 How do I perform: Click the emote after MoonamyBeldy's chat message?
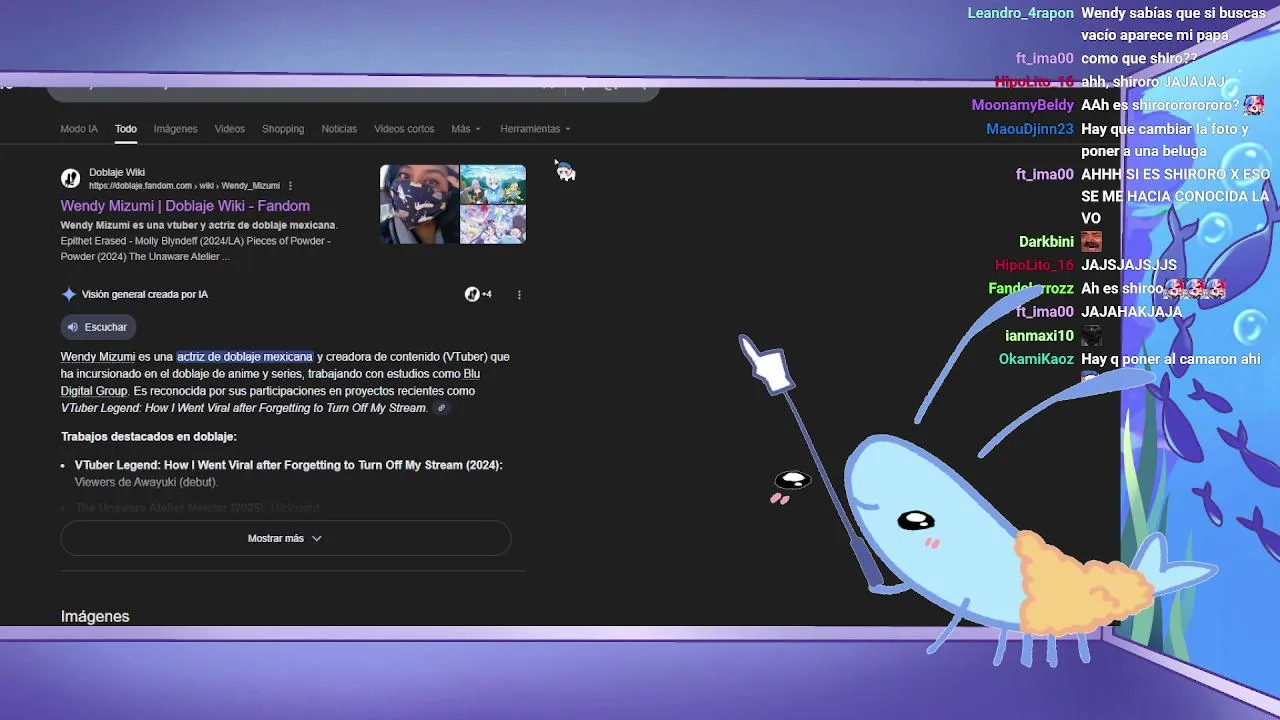(1254, 105)
